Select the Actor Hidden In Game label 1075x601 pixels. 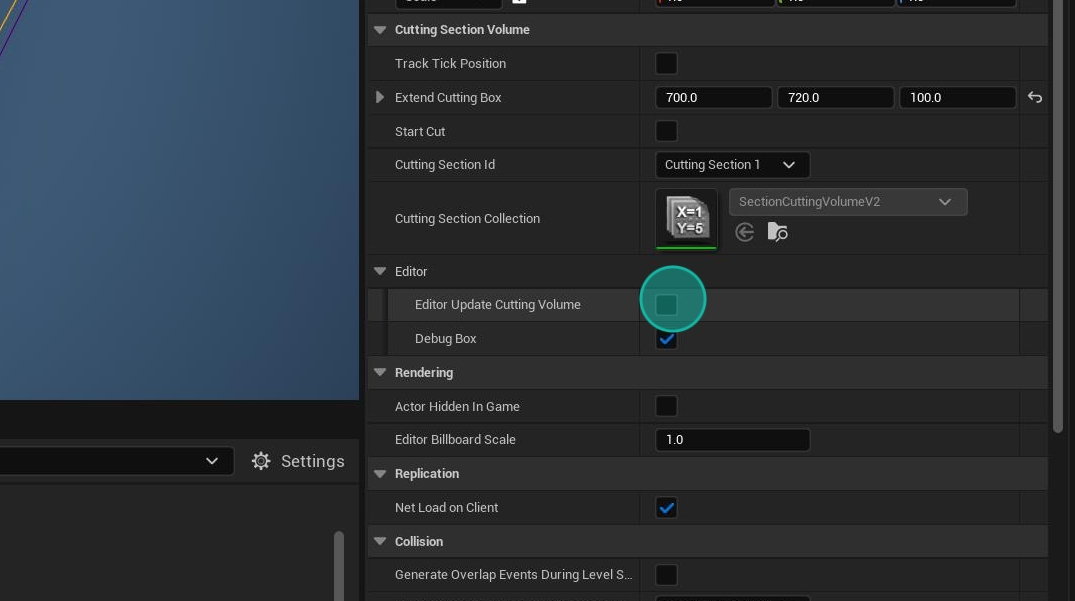tap(457, 406)
